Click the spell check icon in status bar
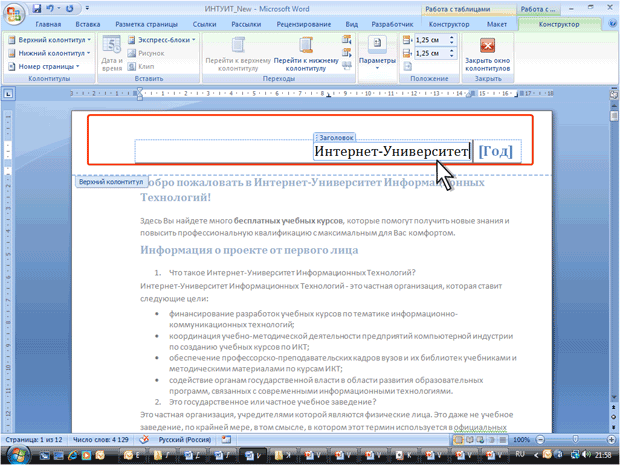Viewport: 620px width, 465px height. point(144,439)
